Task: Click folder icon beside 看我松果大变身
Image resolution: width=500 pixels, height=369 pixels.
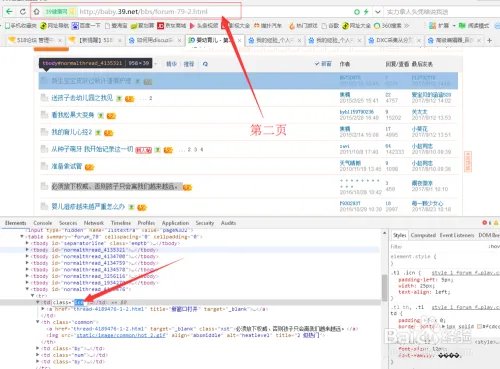Action: tap(44, 115)
